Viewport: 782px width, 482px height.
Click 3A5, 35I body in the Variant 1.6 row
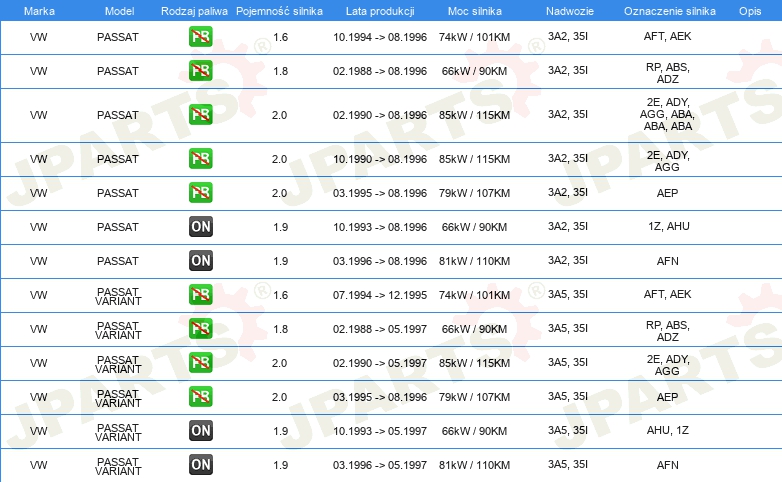pos(568,294)
